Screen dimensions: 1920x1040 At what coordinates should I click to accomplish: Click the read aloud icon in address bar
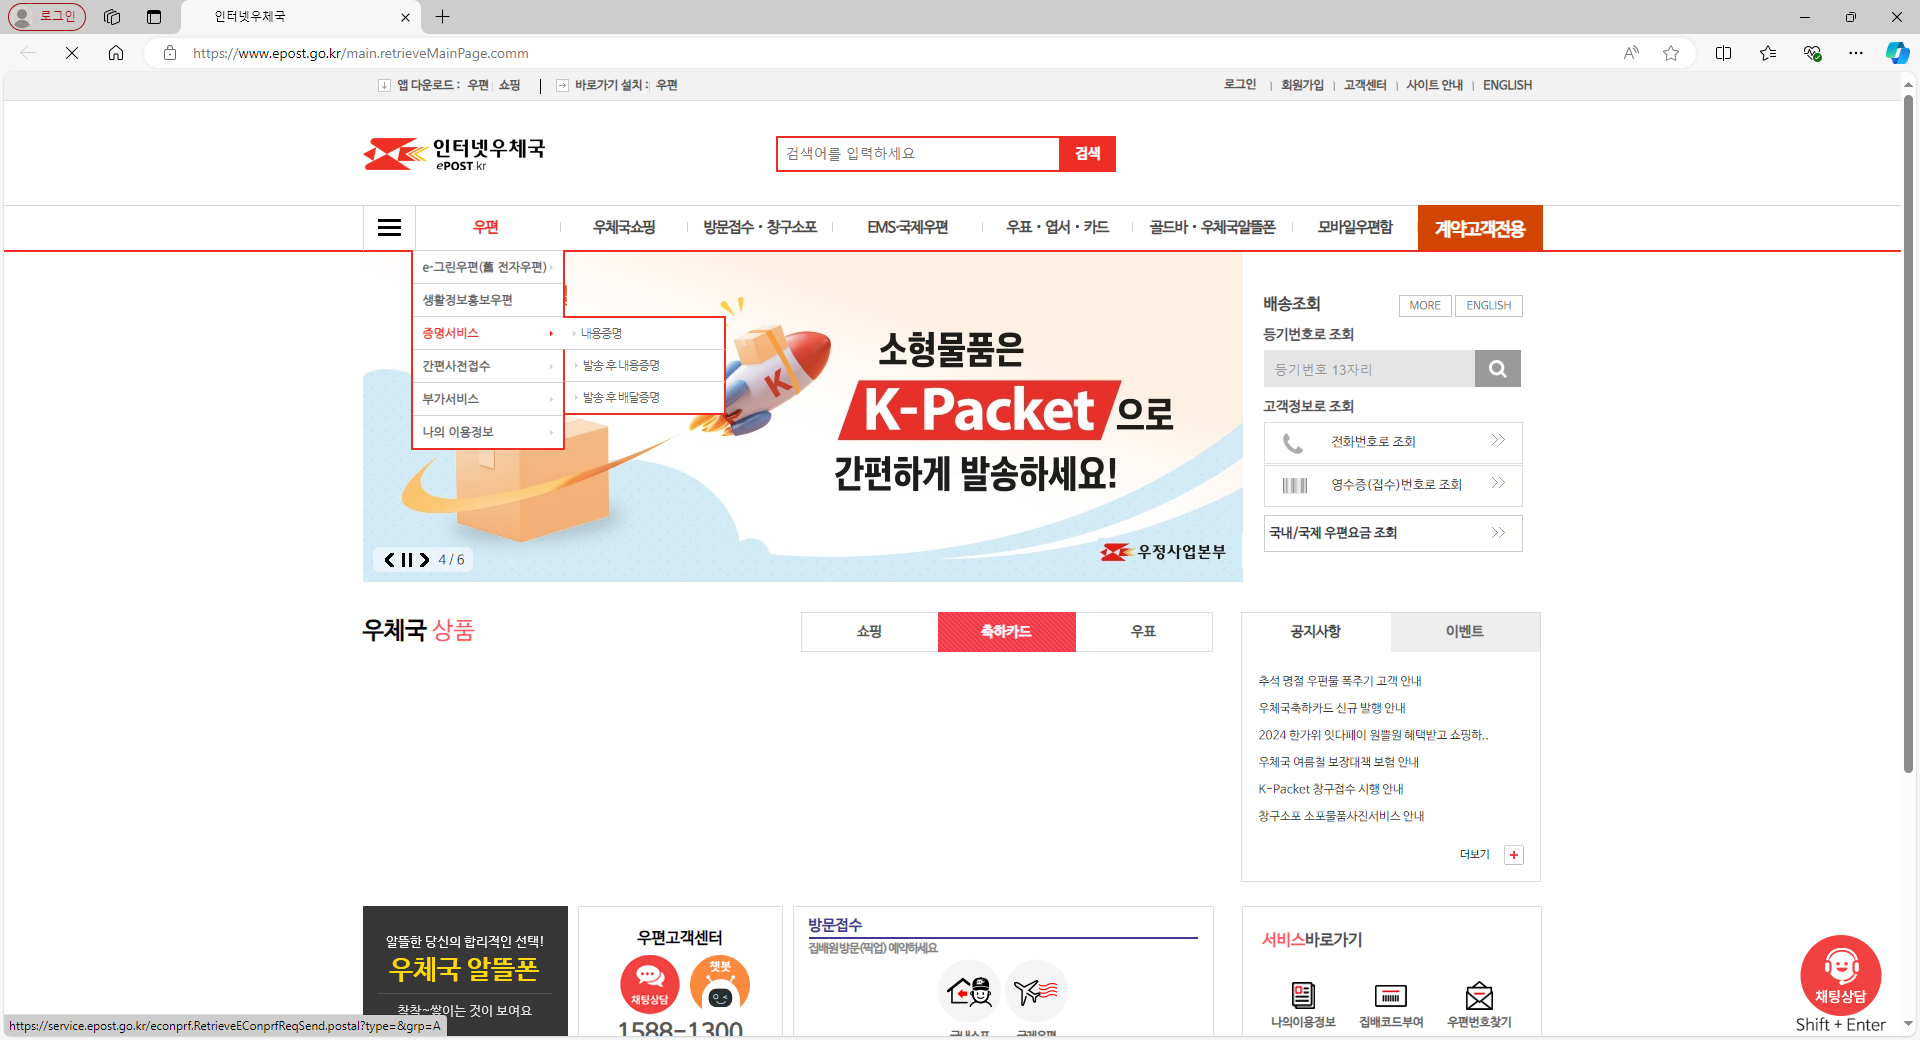(x=1631, y=53)
